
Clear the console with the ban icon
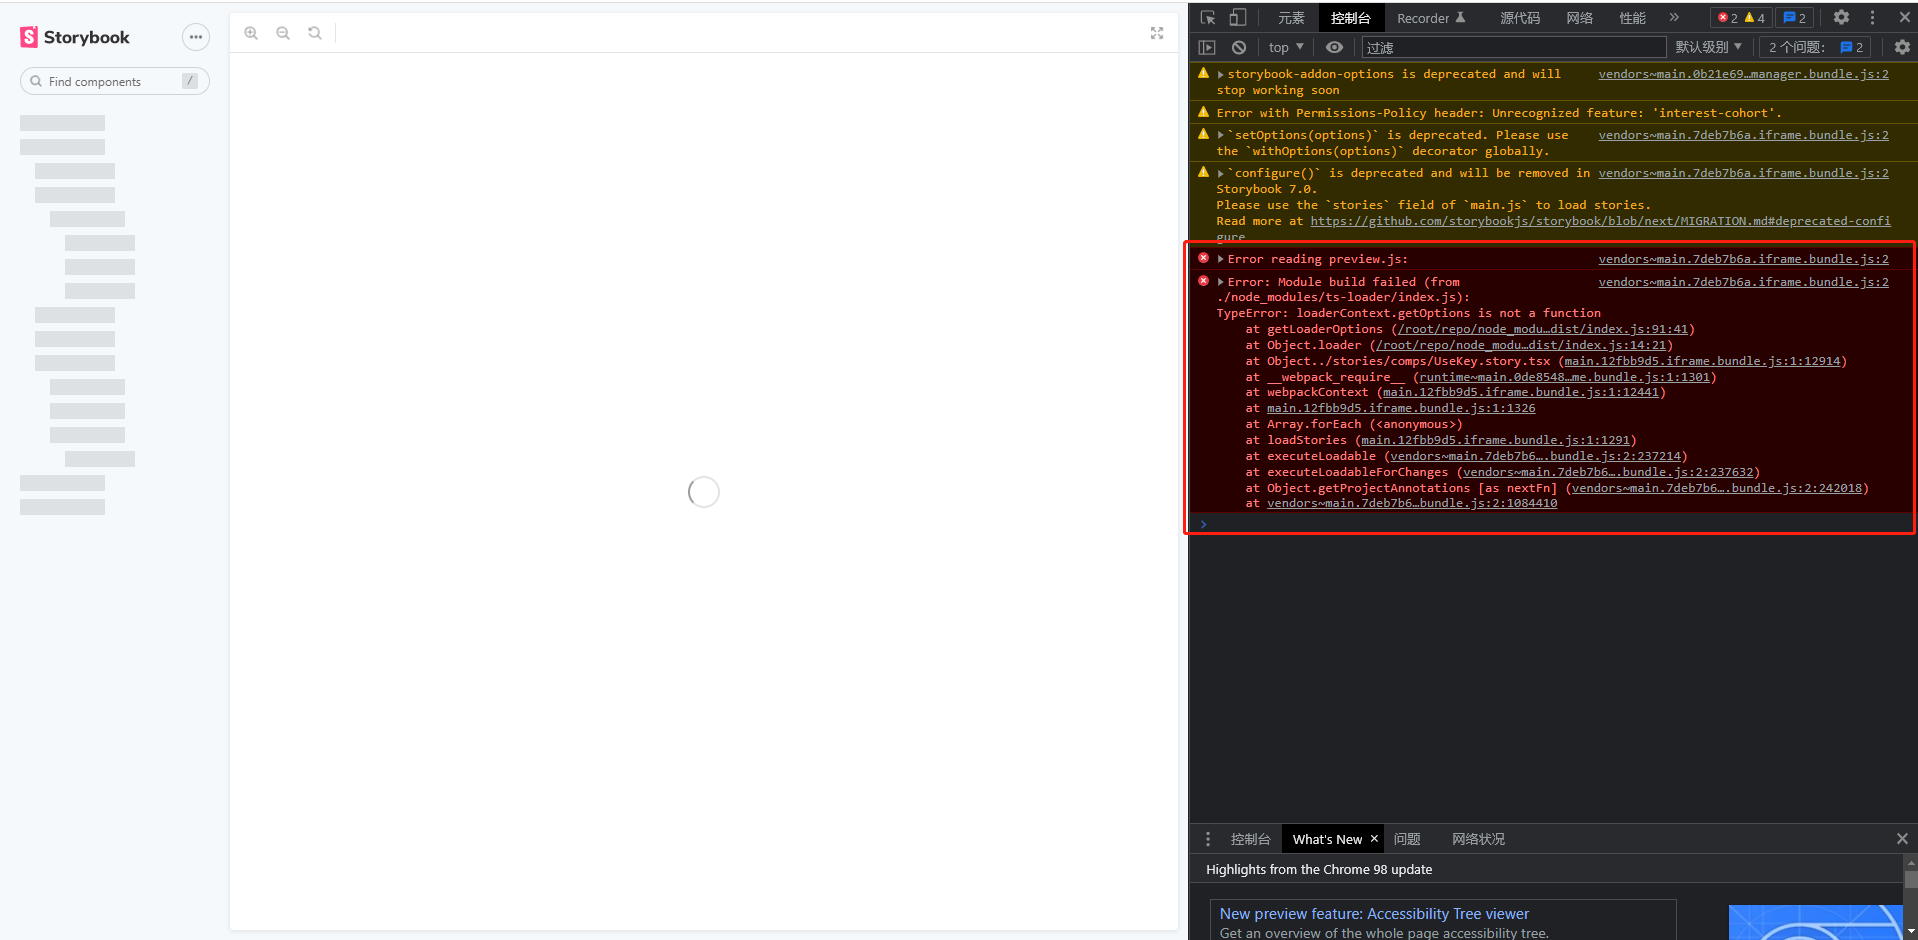coord(1239,47)
